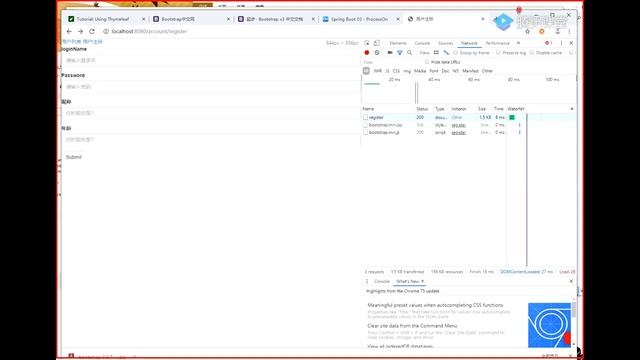Switch to the Elements tab in DevTools
The width and height of the screenshot is (640, 360).
click(398, 43)
